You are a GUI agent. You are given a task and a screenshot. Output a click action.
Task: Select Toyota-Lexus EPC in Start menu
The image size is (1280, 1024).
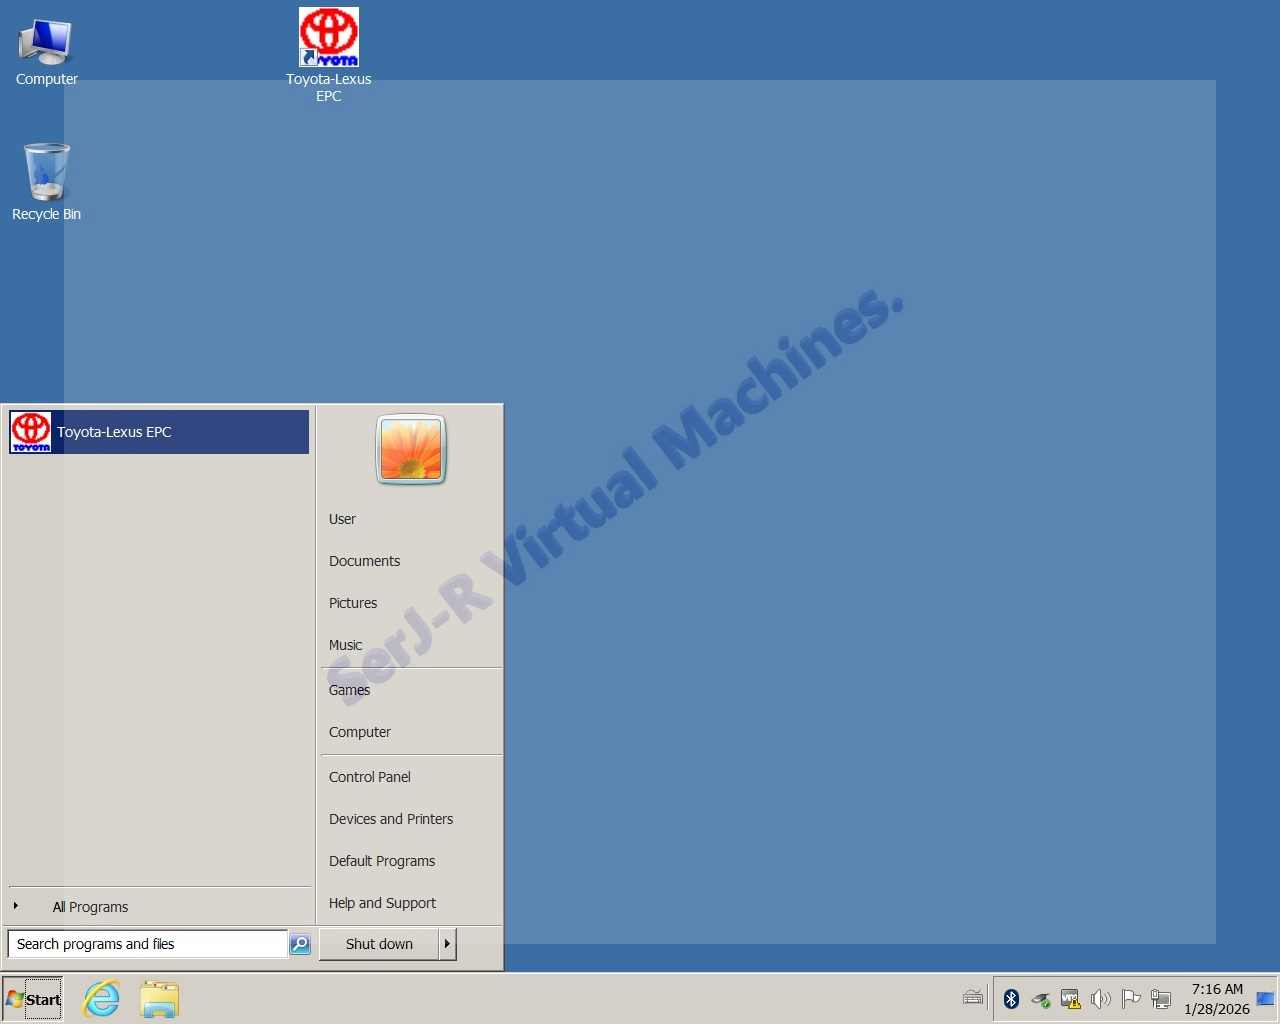click(159, 432)
